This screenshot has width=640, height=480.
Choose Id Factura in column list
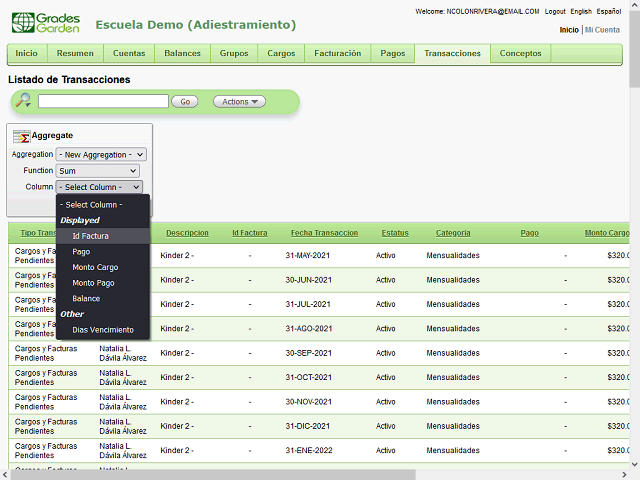pyautogui.click(x=103, y=236)
